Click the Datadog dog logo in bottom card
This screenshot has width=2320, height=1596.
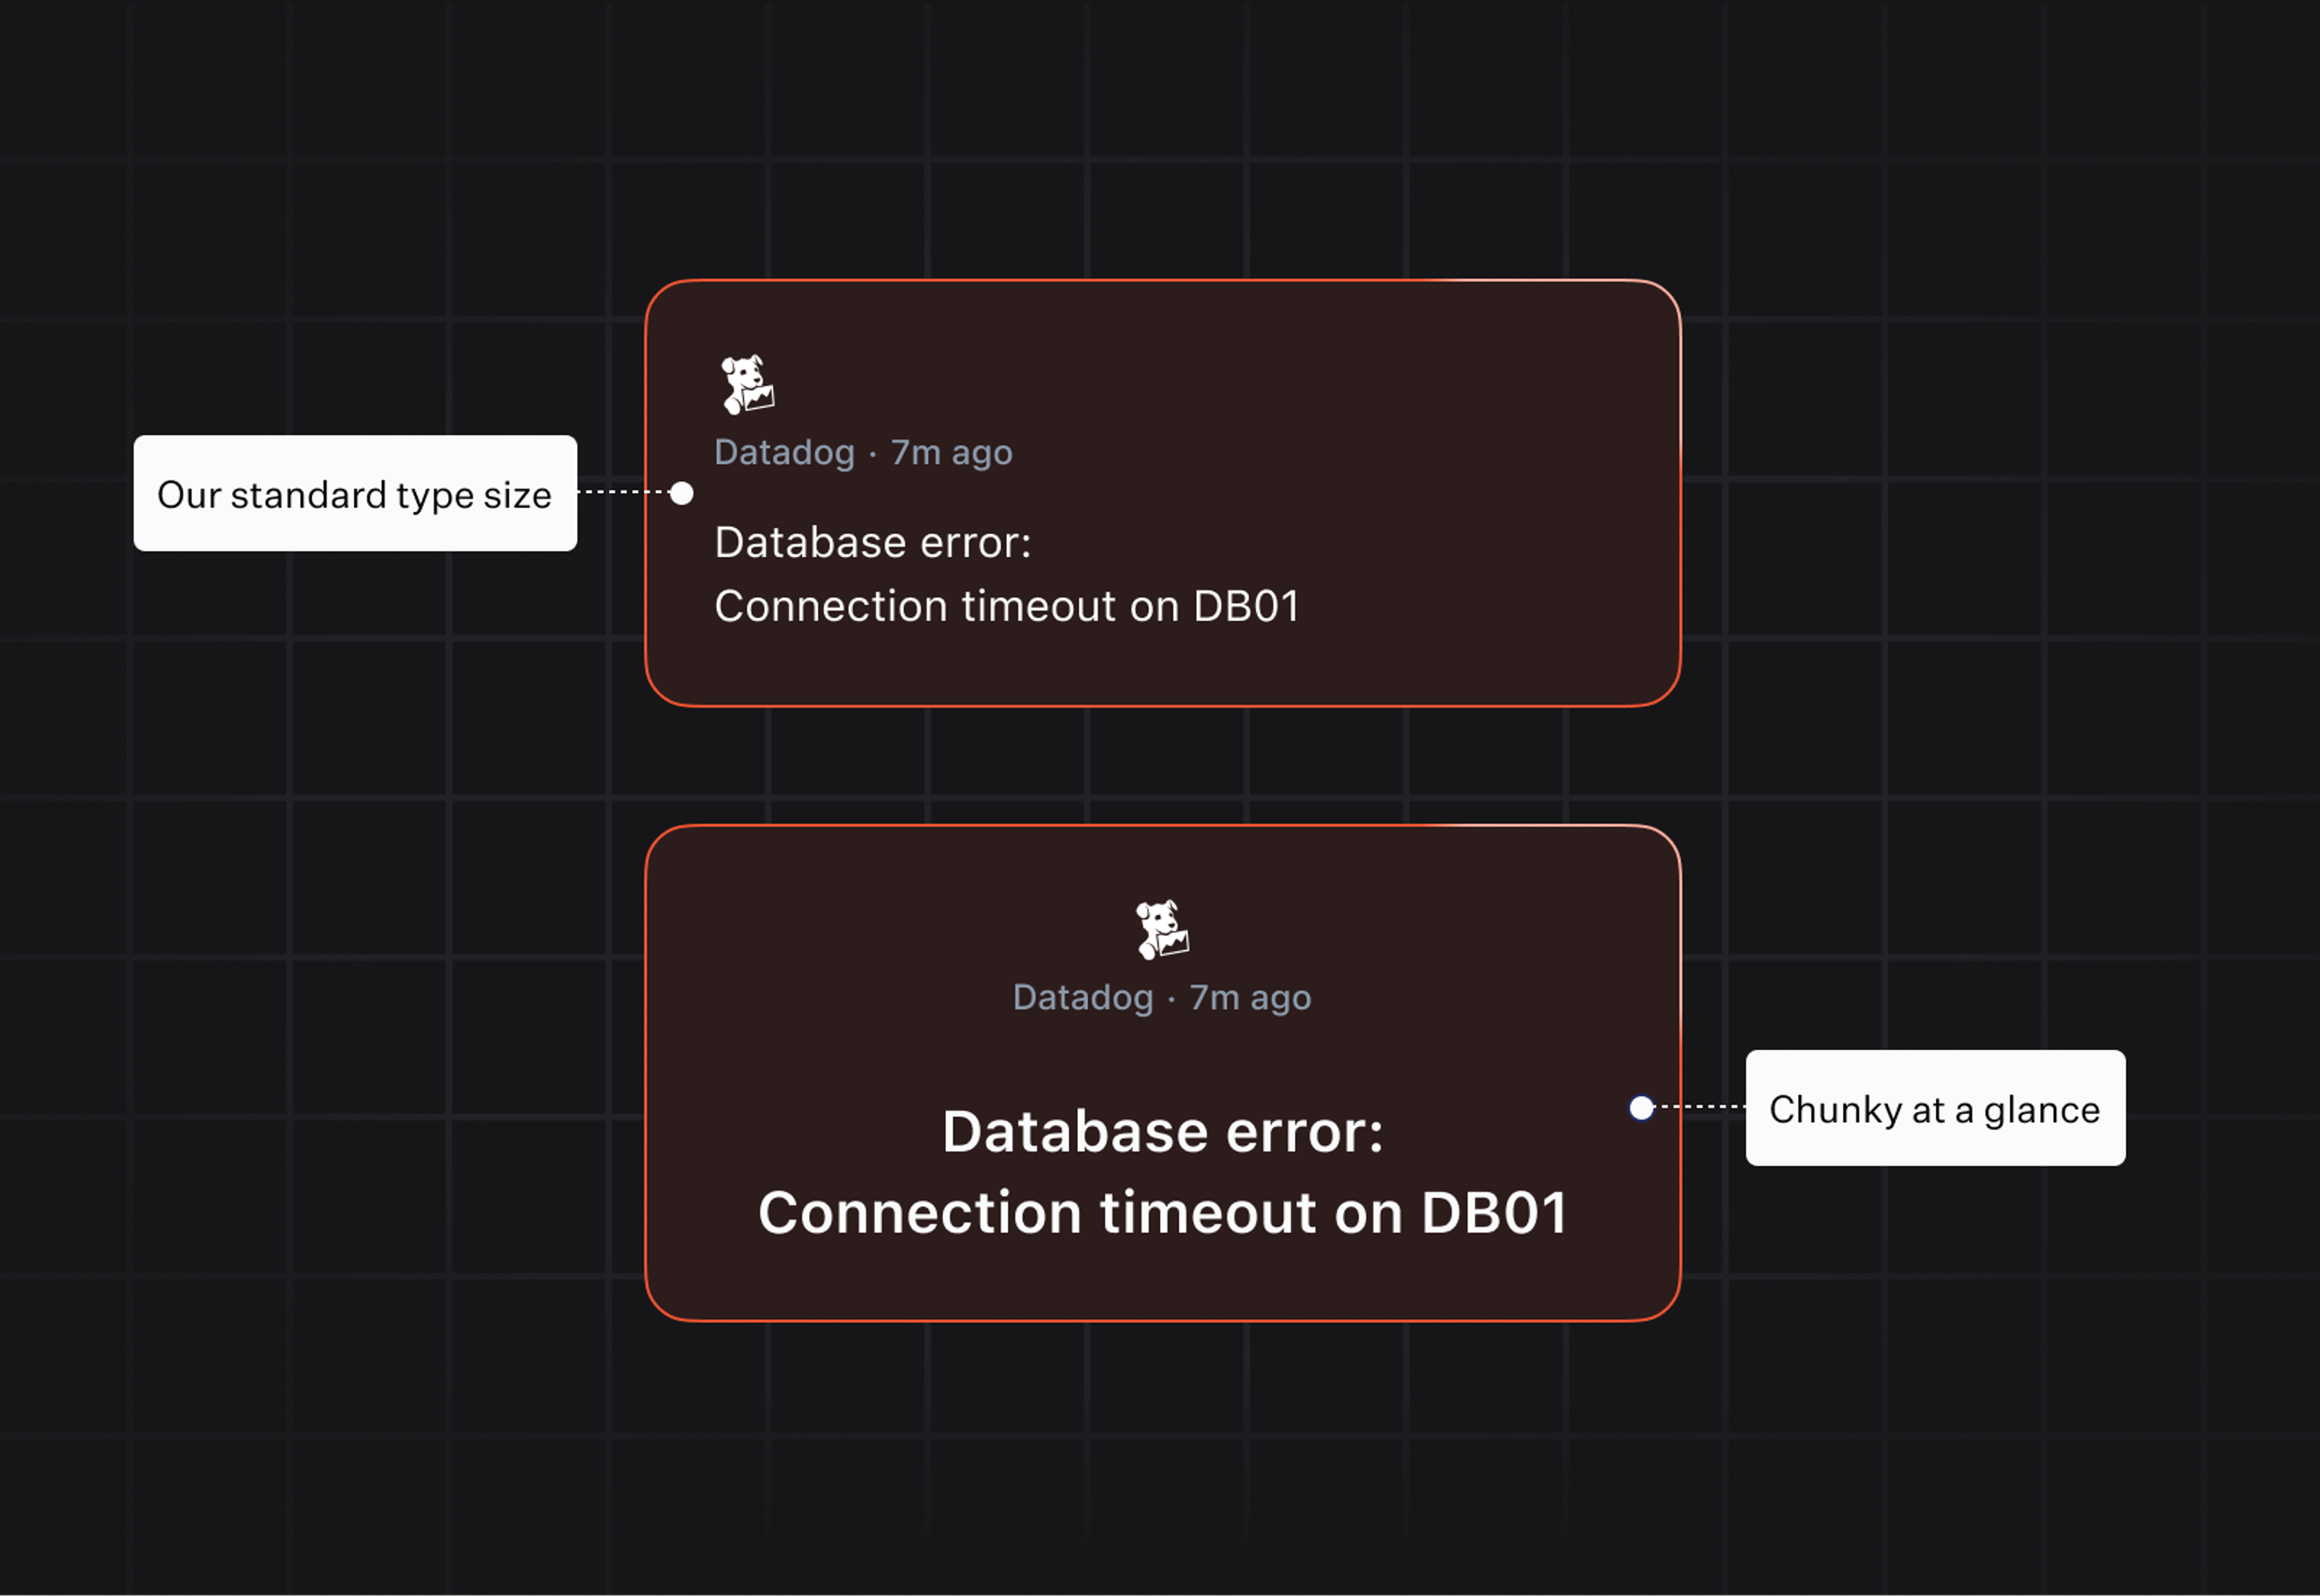coord(1162,930)
